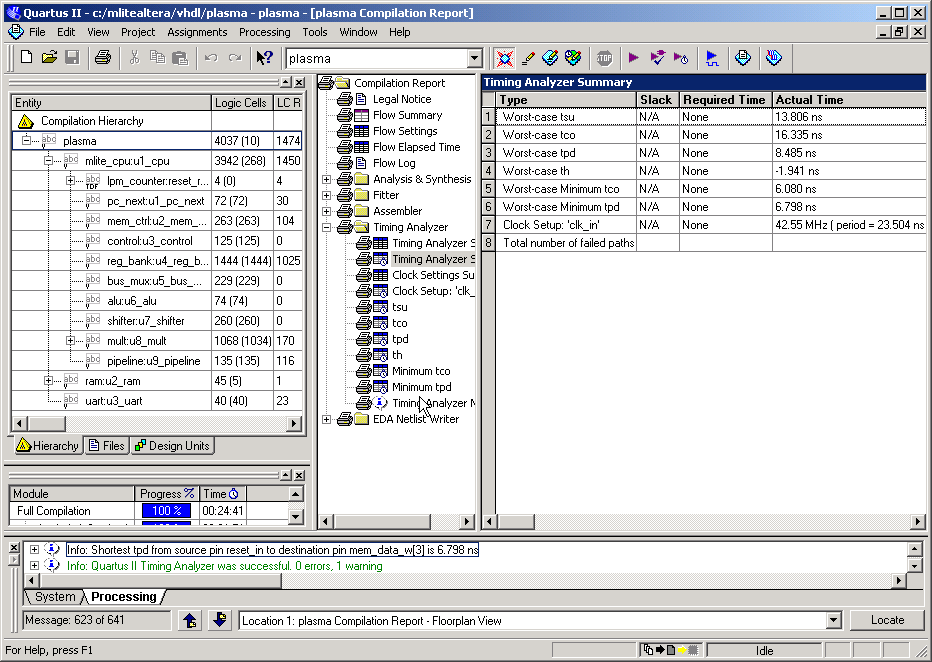Click the Location input field
Screen dimensions: 932x662
tap(533, 621)
